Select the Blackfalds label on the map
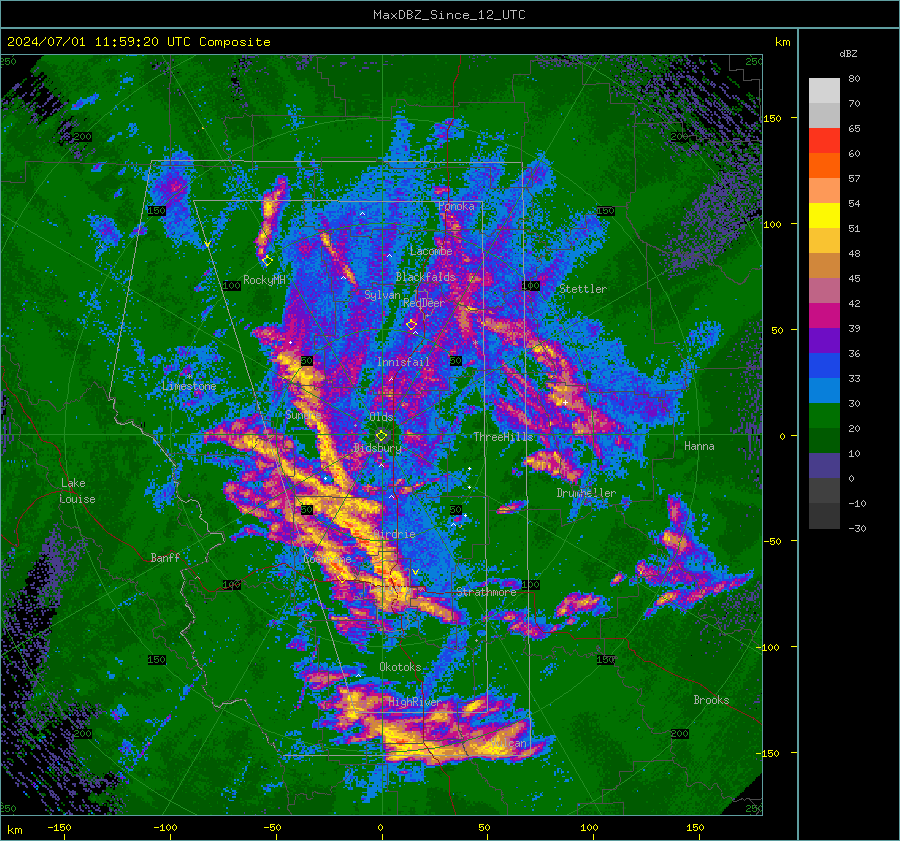The width and height of the screenshot is (900, 841). click(x=425, y=277)
